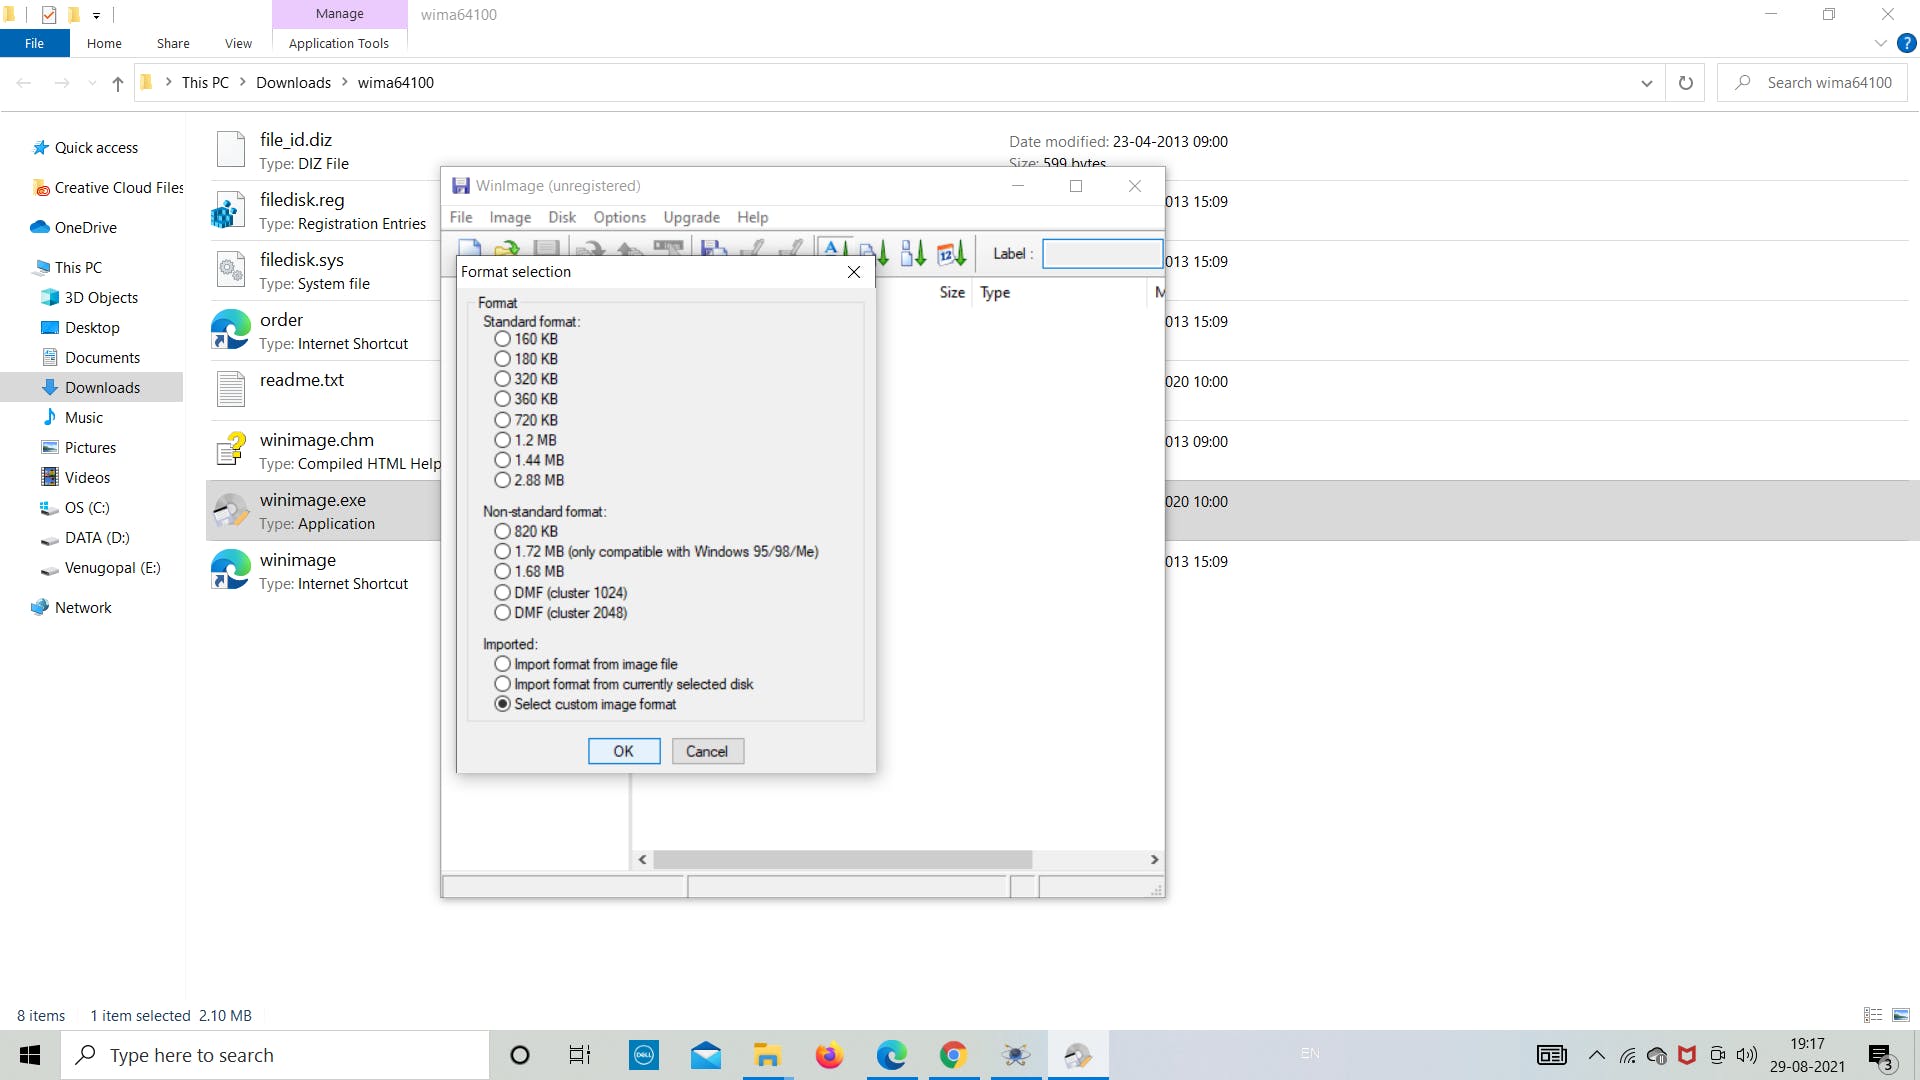Open WinImage File menu
Screen dimensions: 1920x1080
(461, 217)
